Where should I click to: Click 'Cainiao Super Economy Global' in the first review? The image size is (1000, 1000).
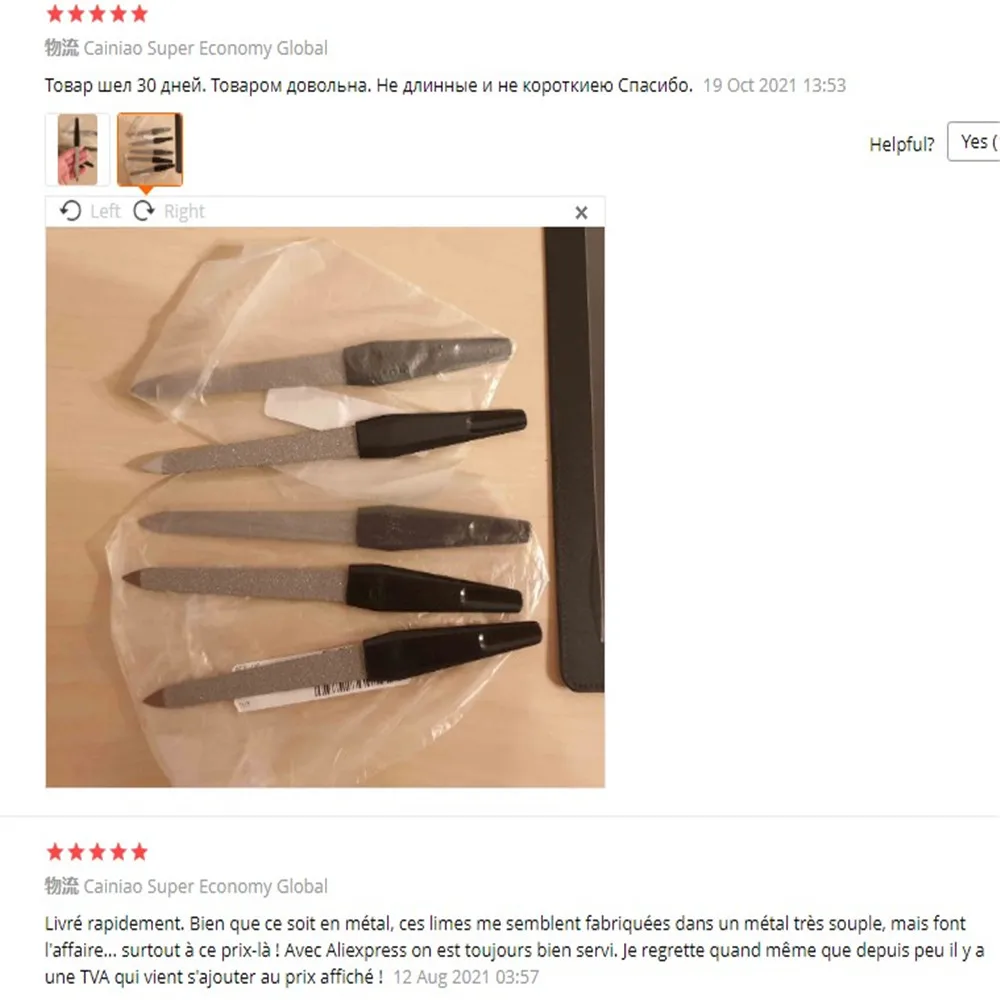(205, 48)
